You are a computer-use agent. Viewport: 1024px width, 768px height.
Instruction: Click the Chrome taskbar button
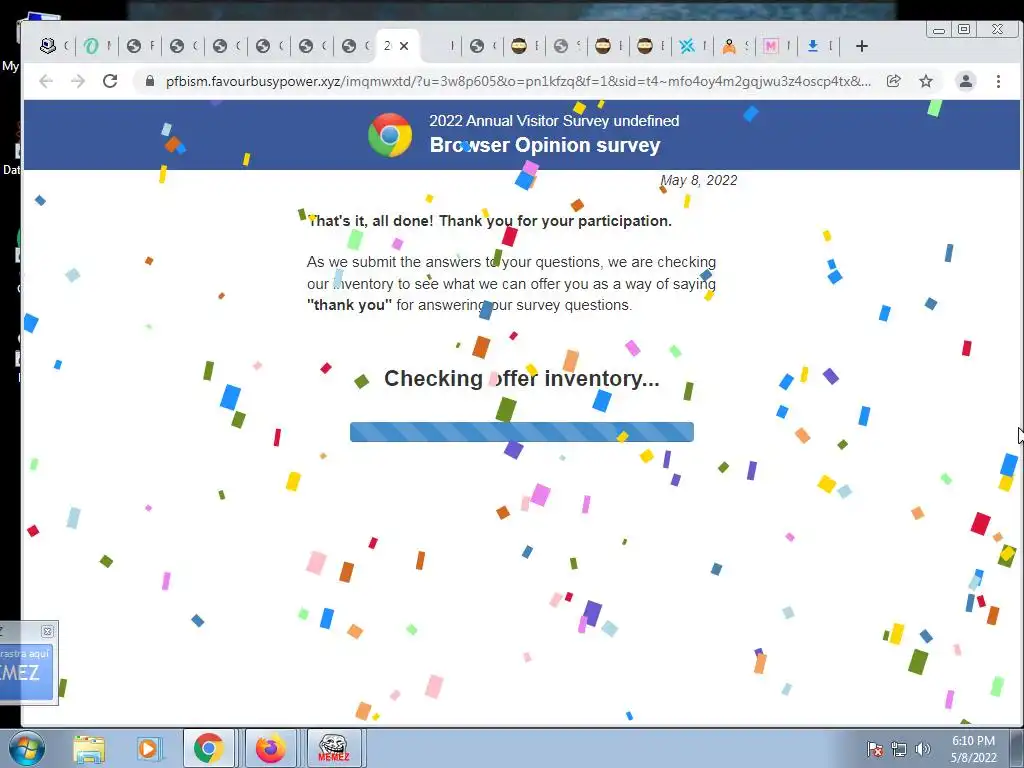(208, 748)
